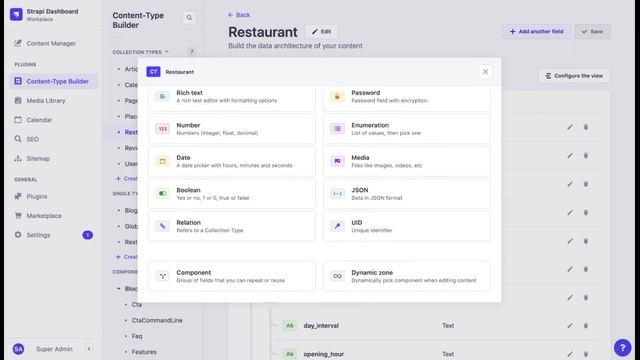Delete the opening_hour field

(586, 353)
